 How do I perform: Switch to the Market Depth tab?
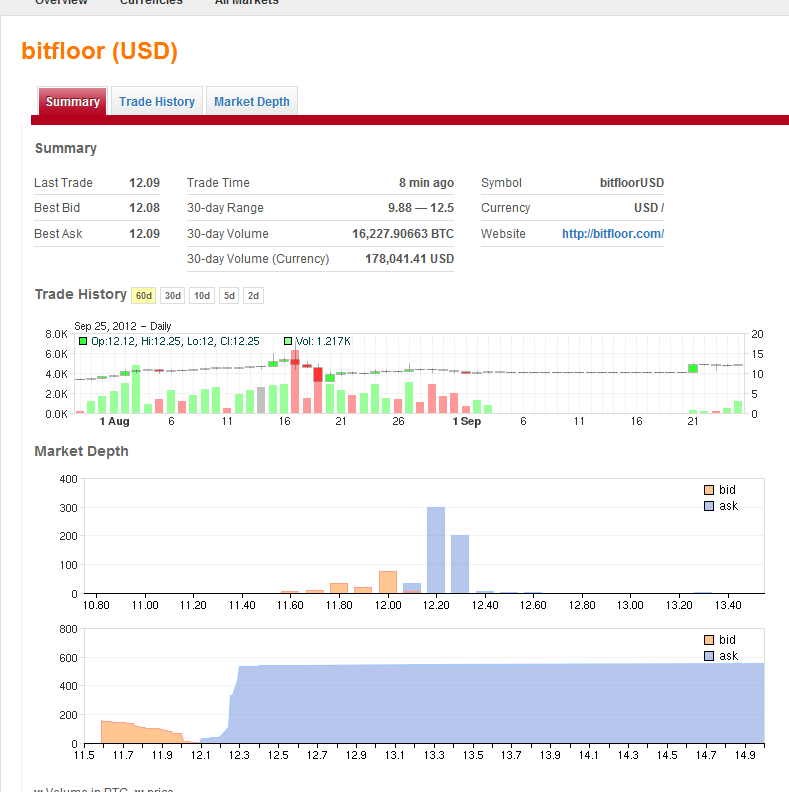click(x=252, y=102)
